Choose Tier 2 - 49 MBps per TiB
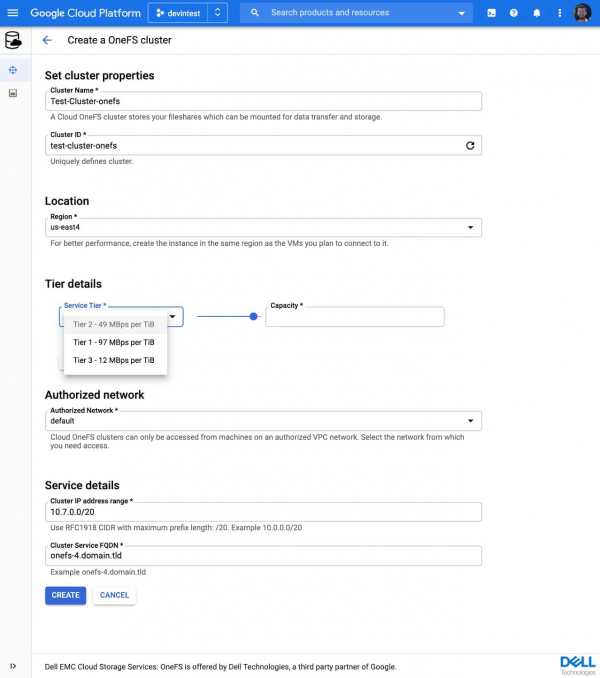The width and height of the screenshot is (600, 678). [115, 324]
